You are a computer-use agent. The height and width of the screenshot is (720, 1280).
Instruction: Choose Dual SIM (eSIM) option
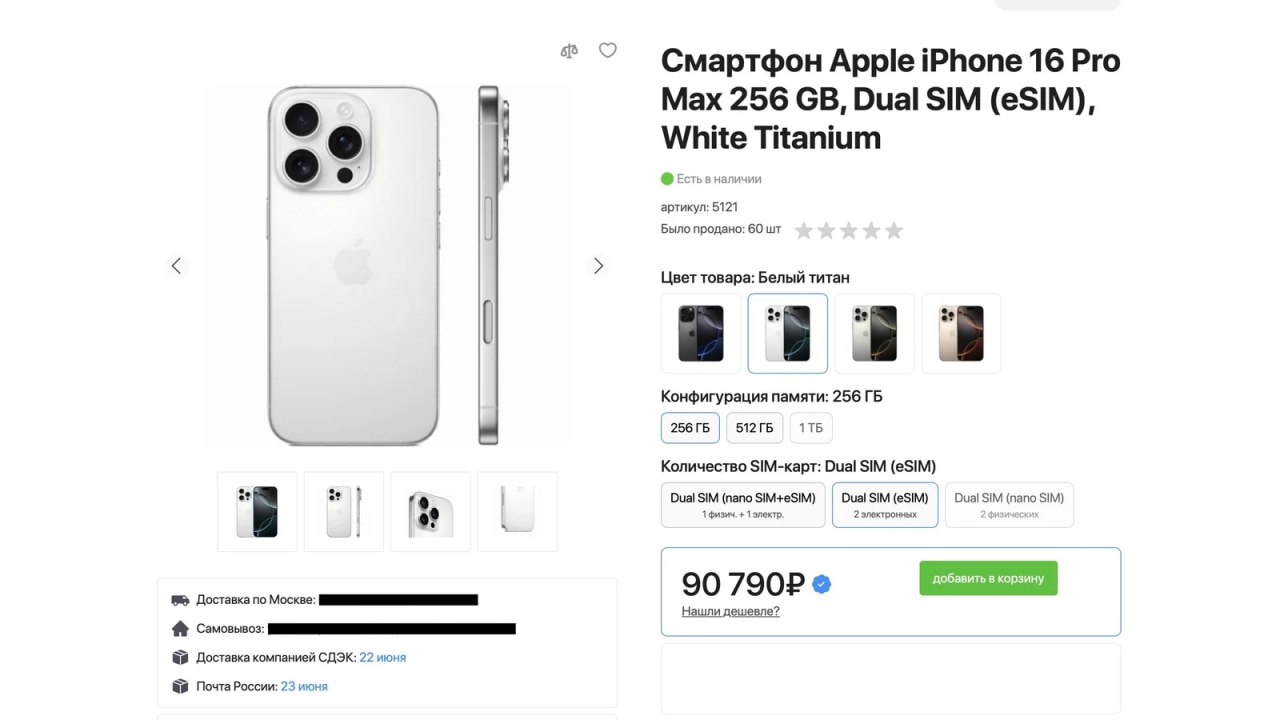pyautogui.click(x=885, y=505)
